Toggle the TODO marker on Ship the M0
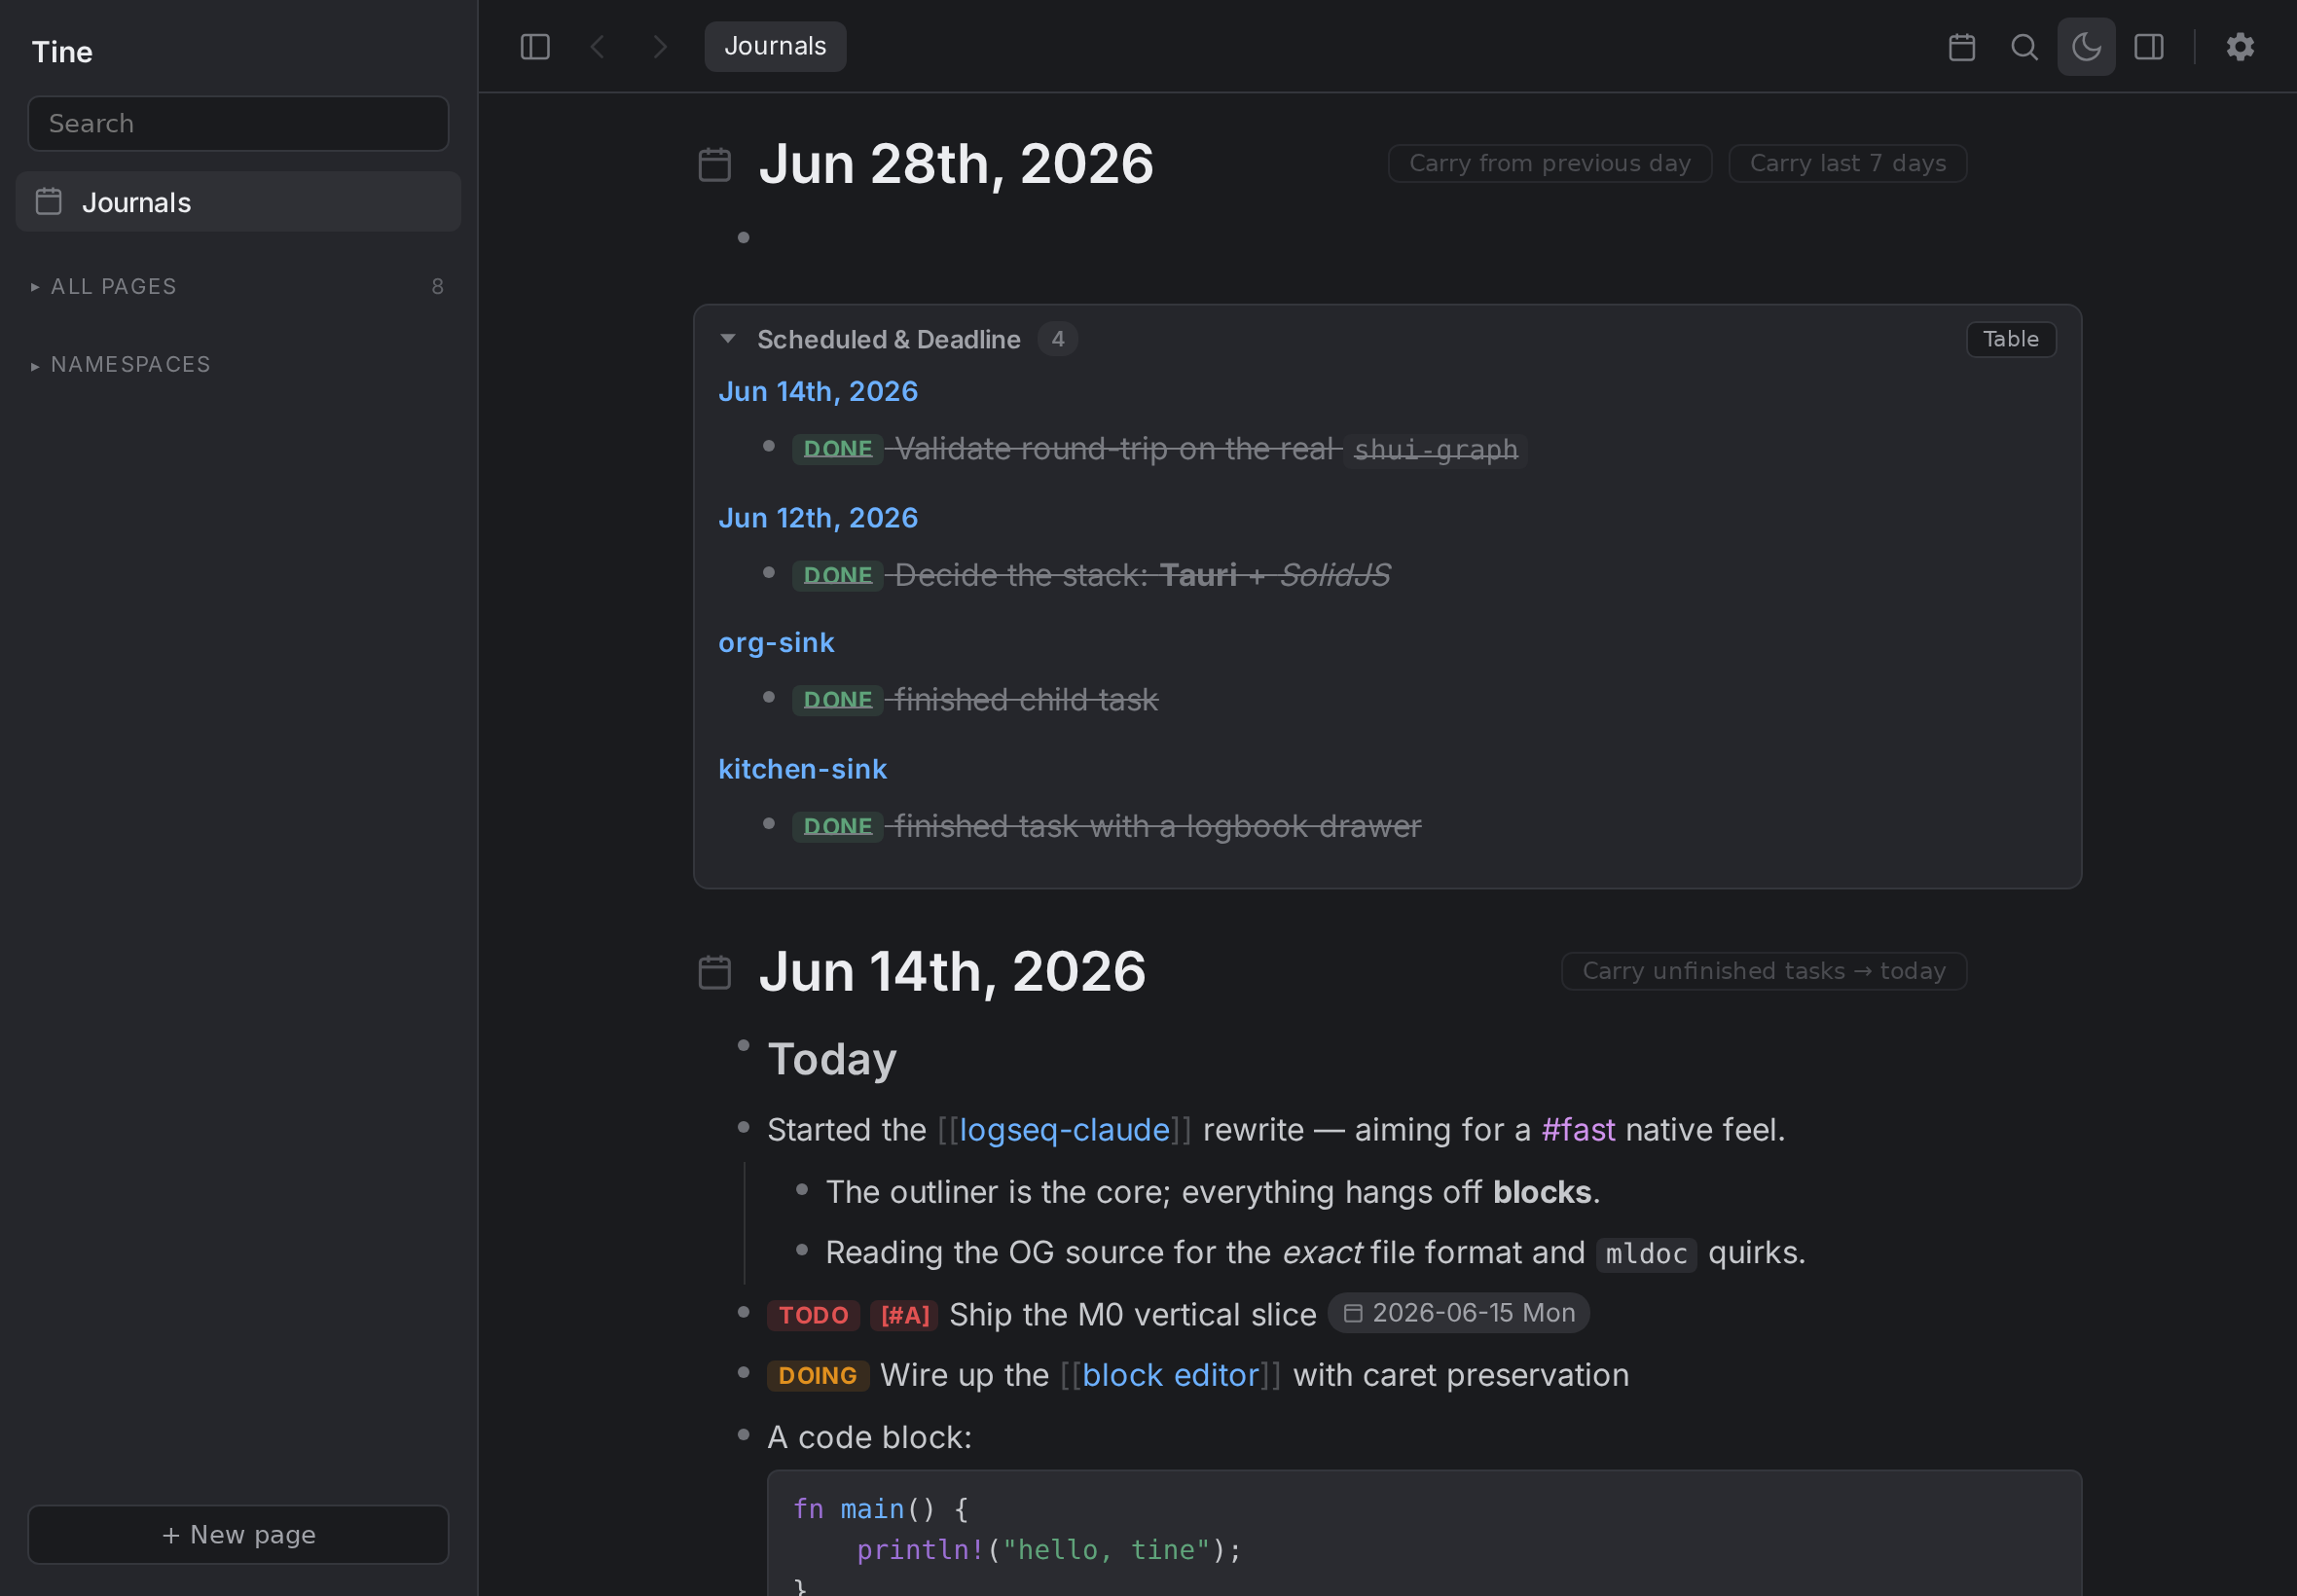The image size is (2297, 1596). click(x=813, y=1315)
